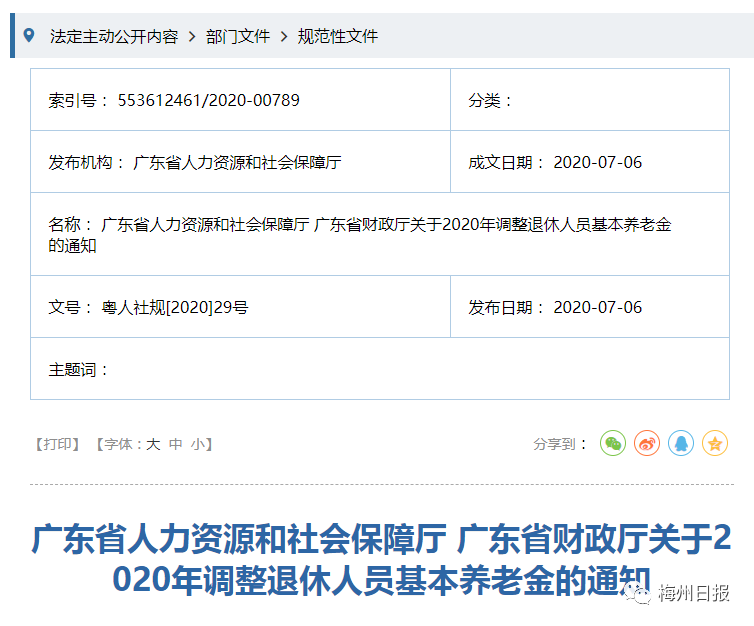Image resolution: width=754 pixels, height=626 pixels.
Task: Set font size to 小
Action: pyautogui.click(x=198, y=444)
